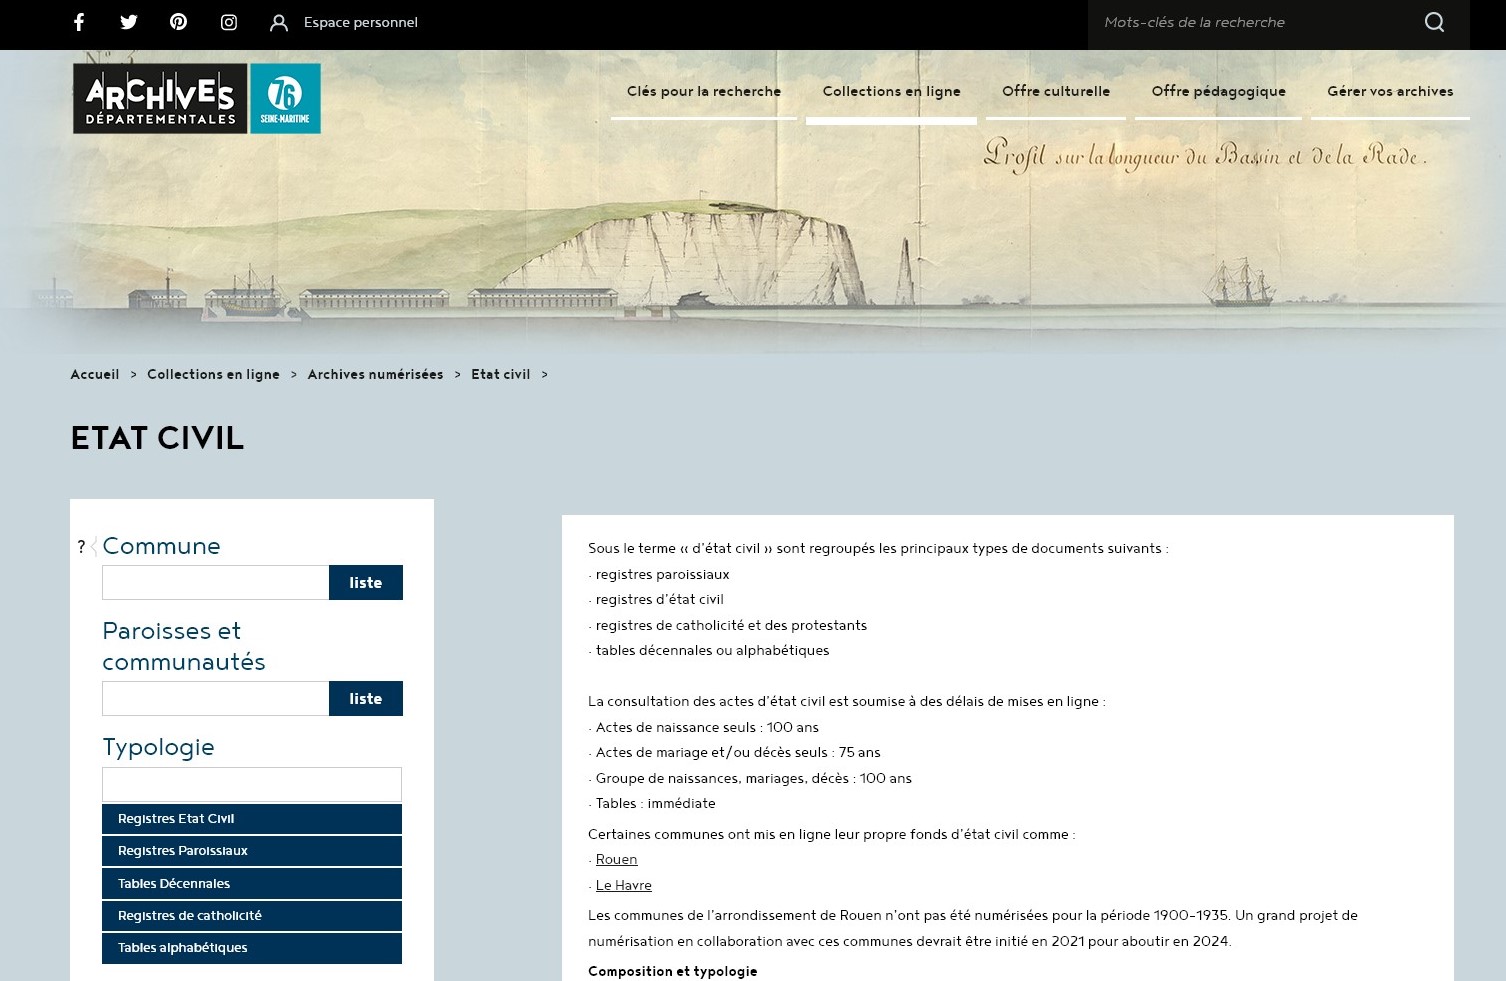Viewport: 1506px width, 981px height.
Task: Open the Facebook page icon
Action: [x=79, y=22]
